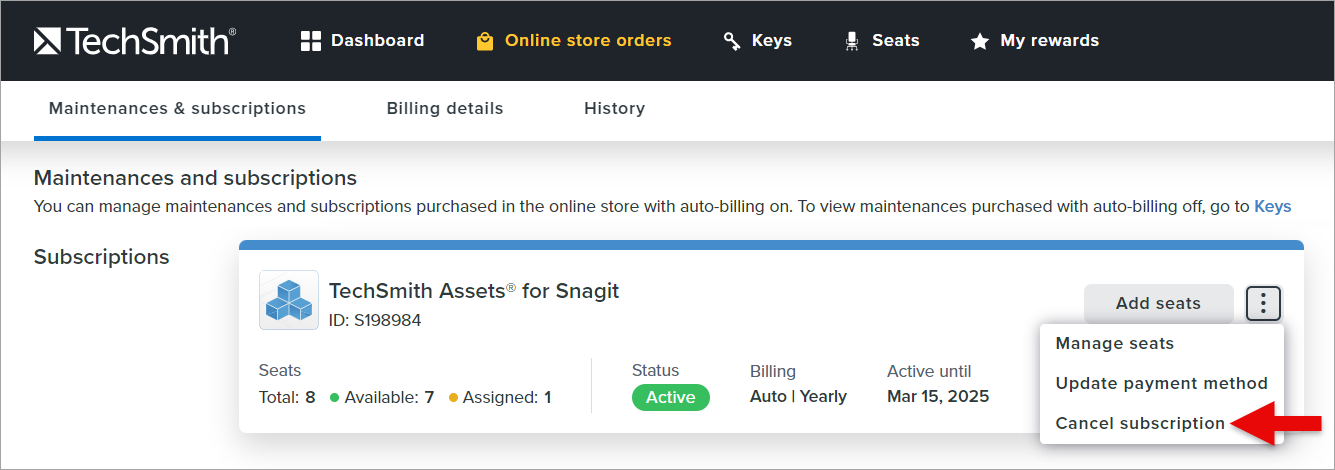Click the Keys wrench icon
The width and height of the screenshot is (1335, 470).
point(732,41)
